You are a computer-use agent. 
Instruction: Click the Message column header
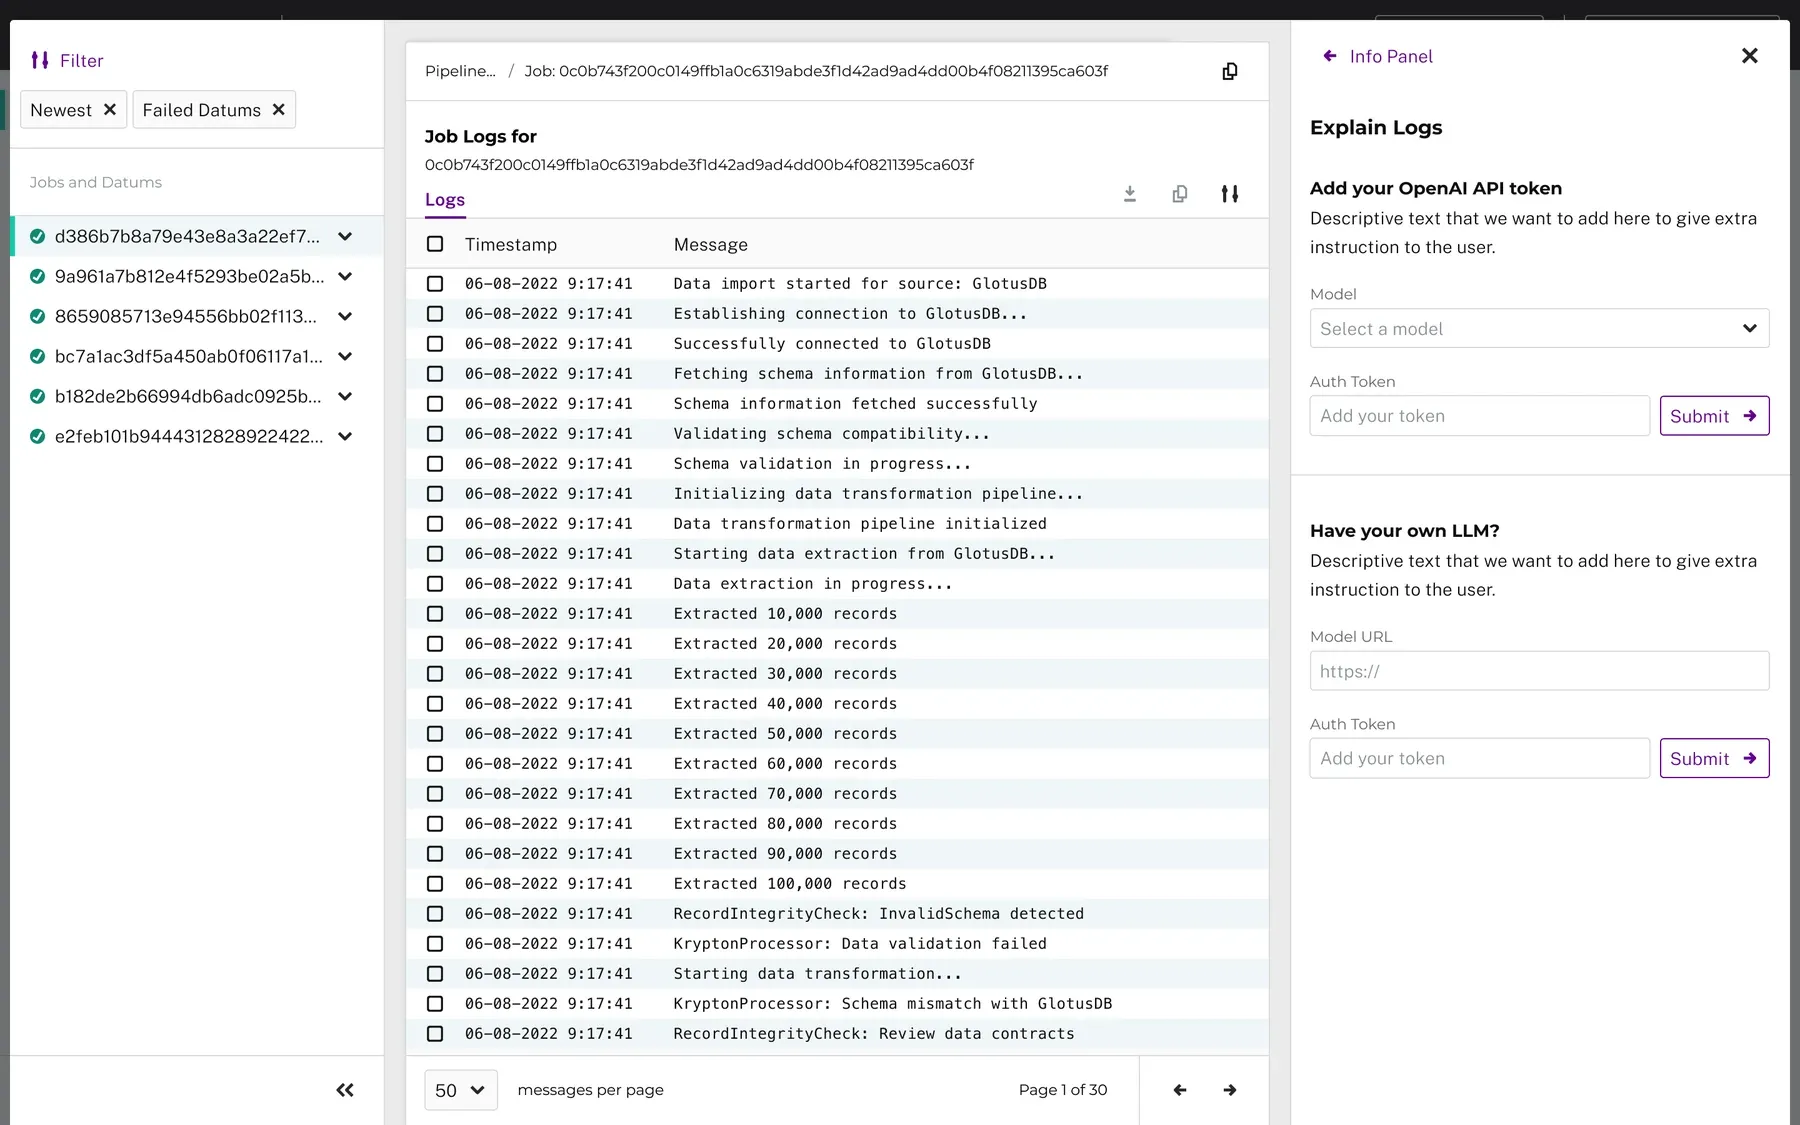pos(710,244)
